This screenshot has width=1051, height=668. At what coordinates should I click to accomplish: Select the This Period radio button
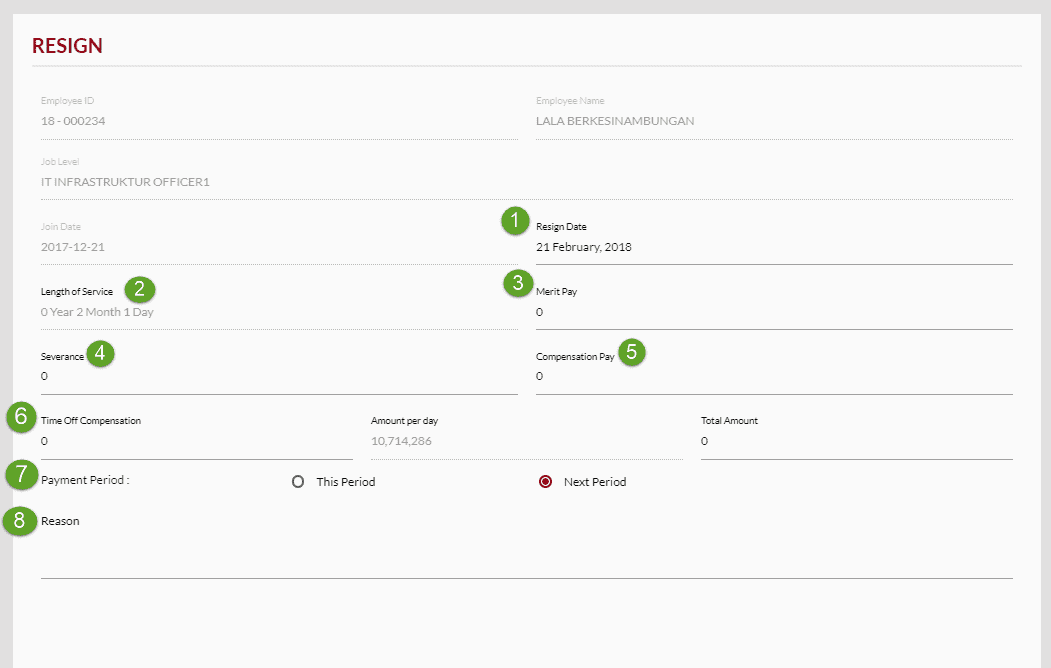pos(298,482)
